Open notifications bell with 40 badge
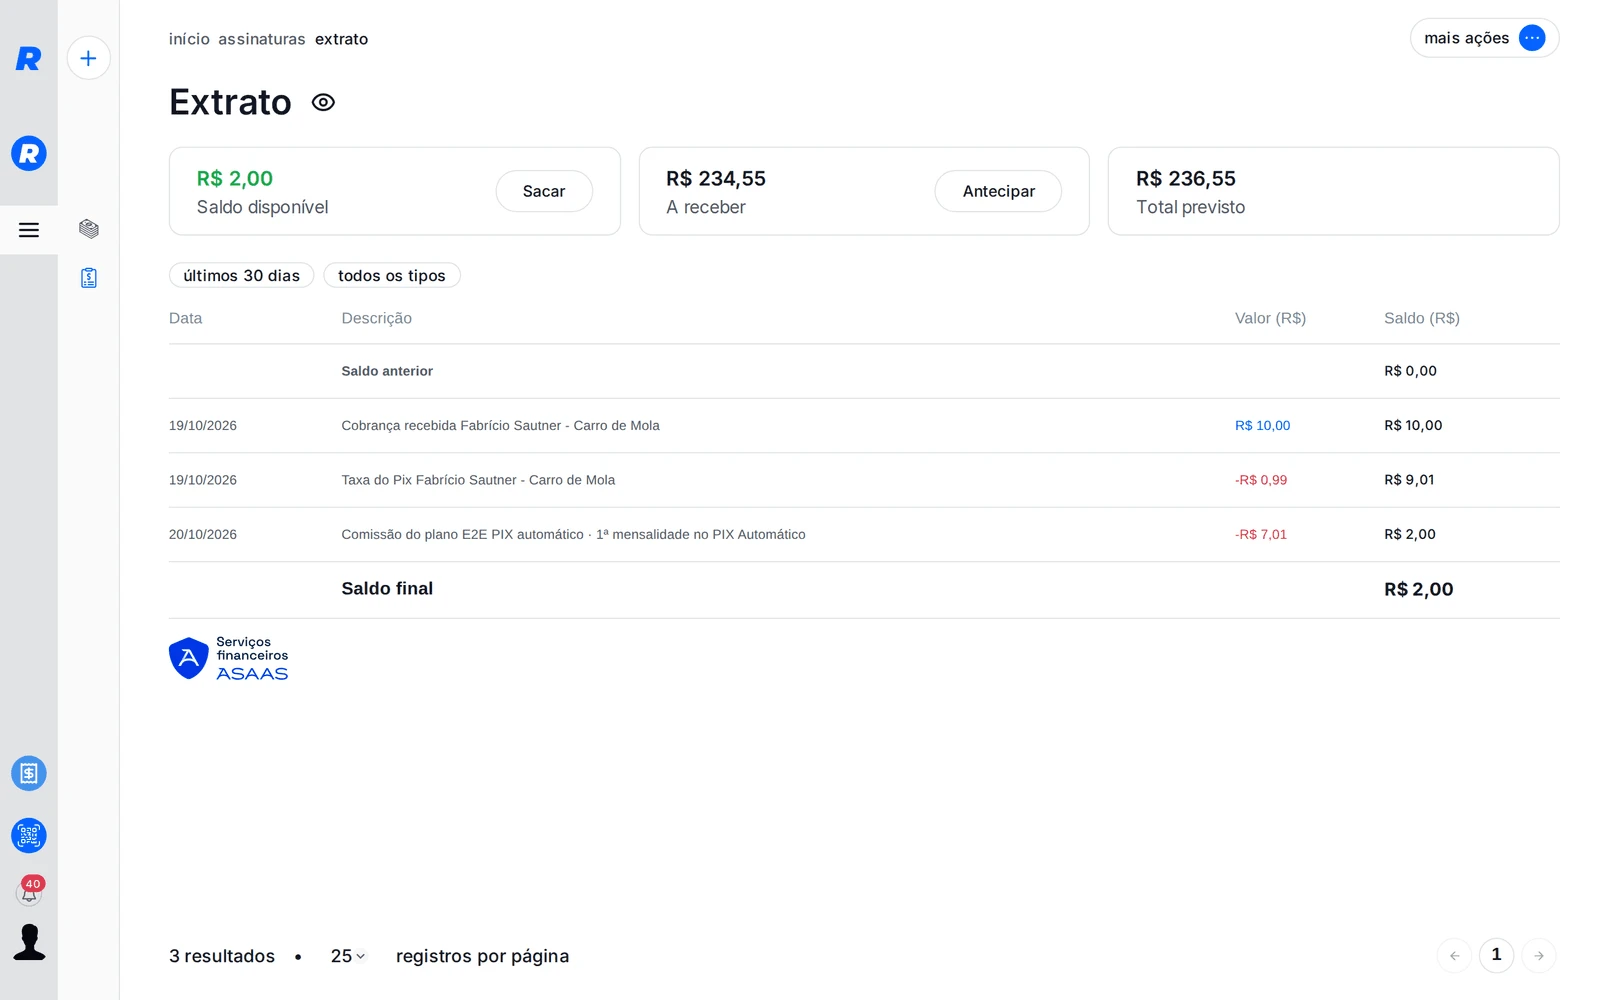The image size is (1600, 1000). [x=30, y=890]
